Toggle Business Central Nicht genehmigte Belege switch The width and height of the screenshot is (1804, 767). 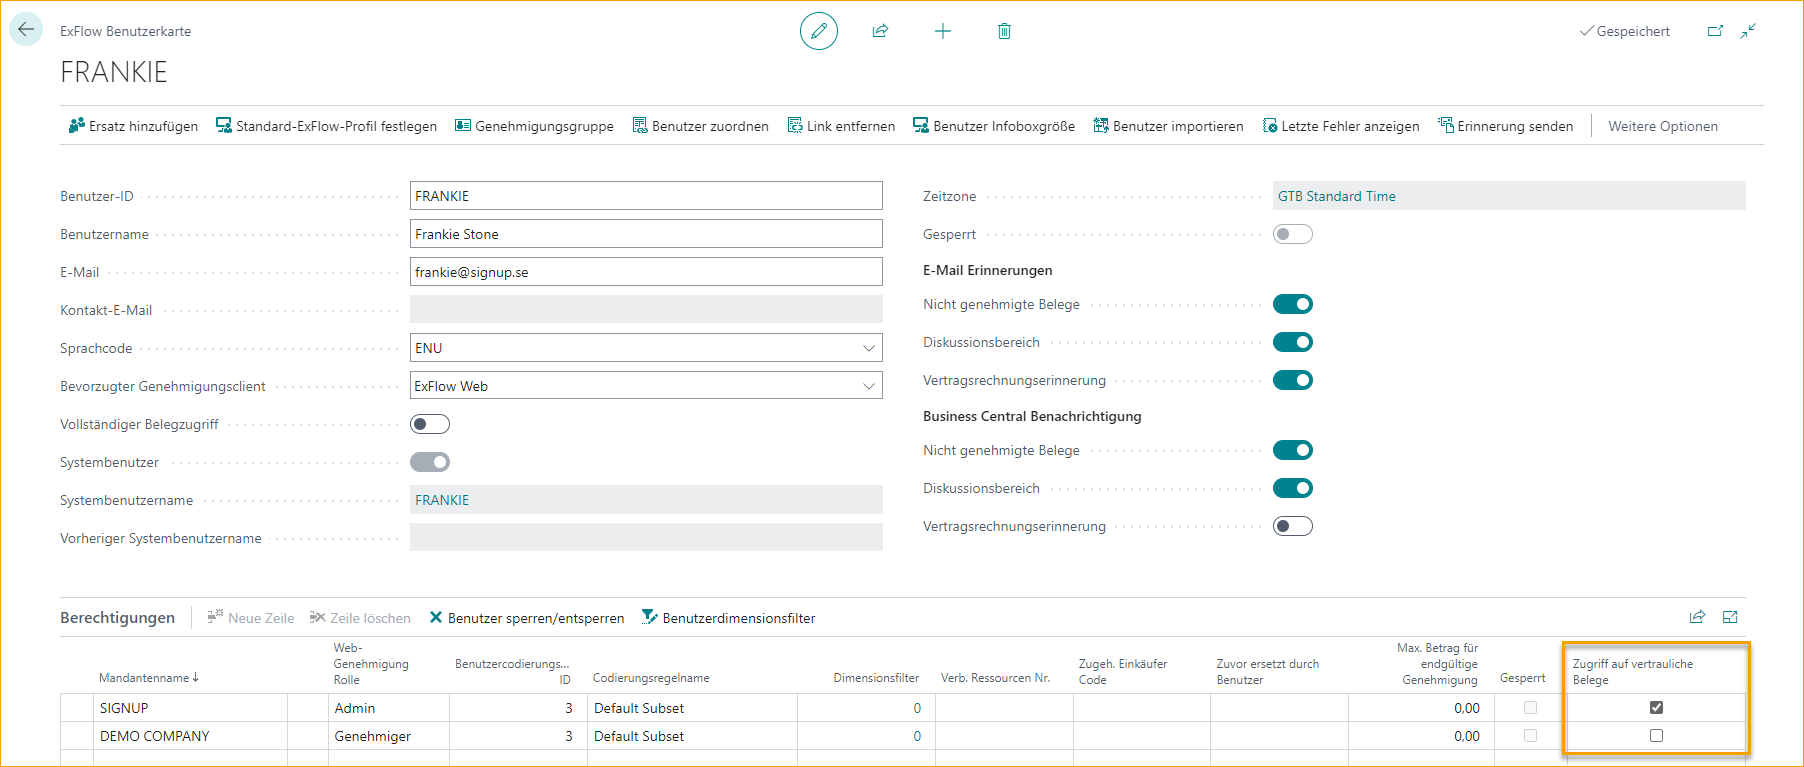tap(1292, 450)
